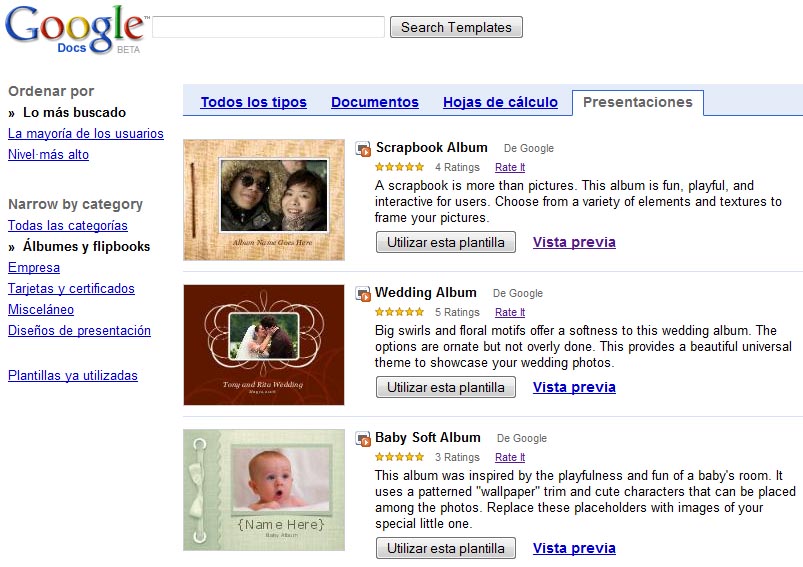The width and height of the screenshot is (803, 567).
Task: Click the Google Docs logo
Action: pos(75,30)
